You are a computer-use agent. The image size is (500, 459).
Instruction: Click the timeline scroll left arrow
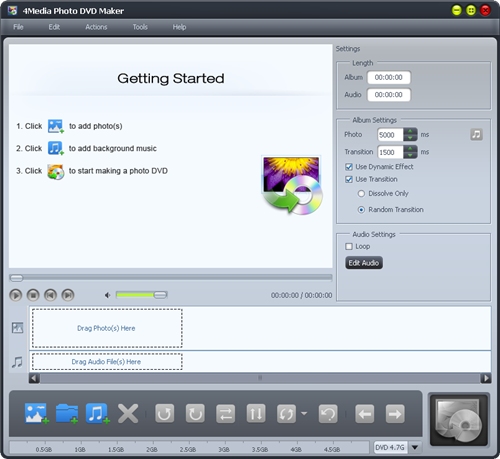(34, 378)
